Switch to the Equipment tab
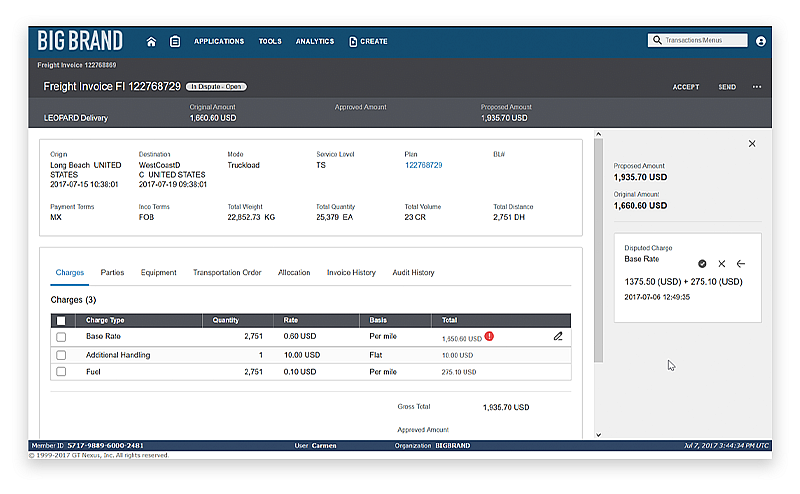 159,273
